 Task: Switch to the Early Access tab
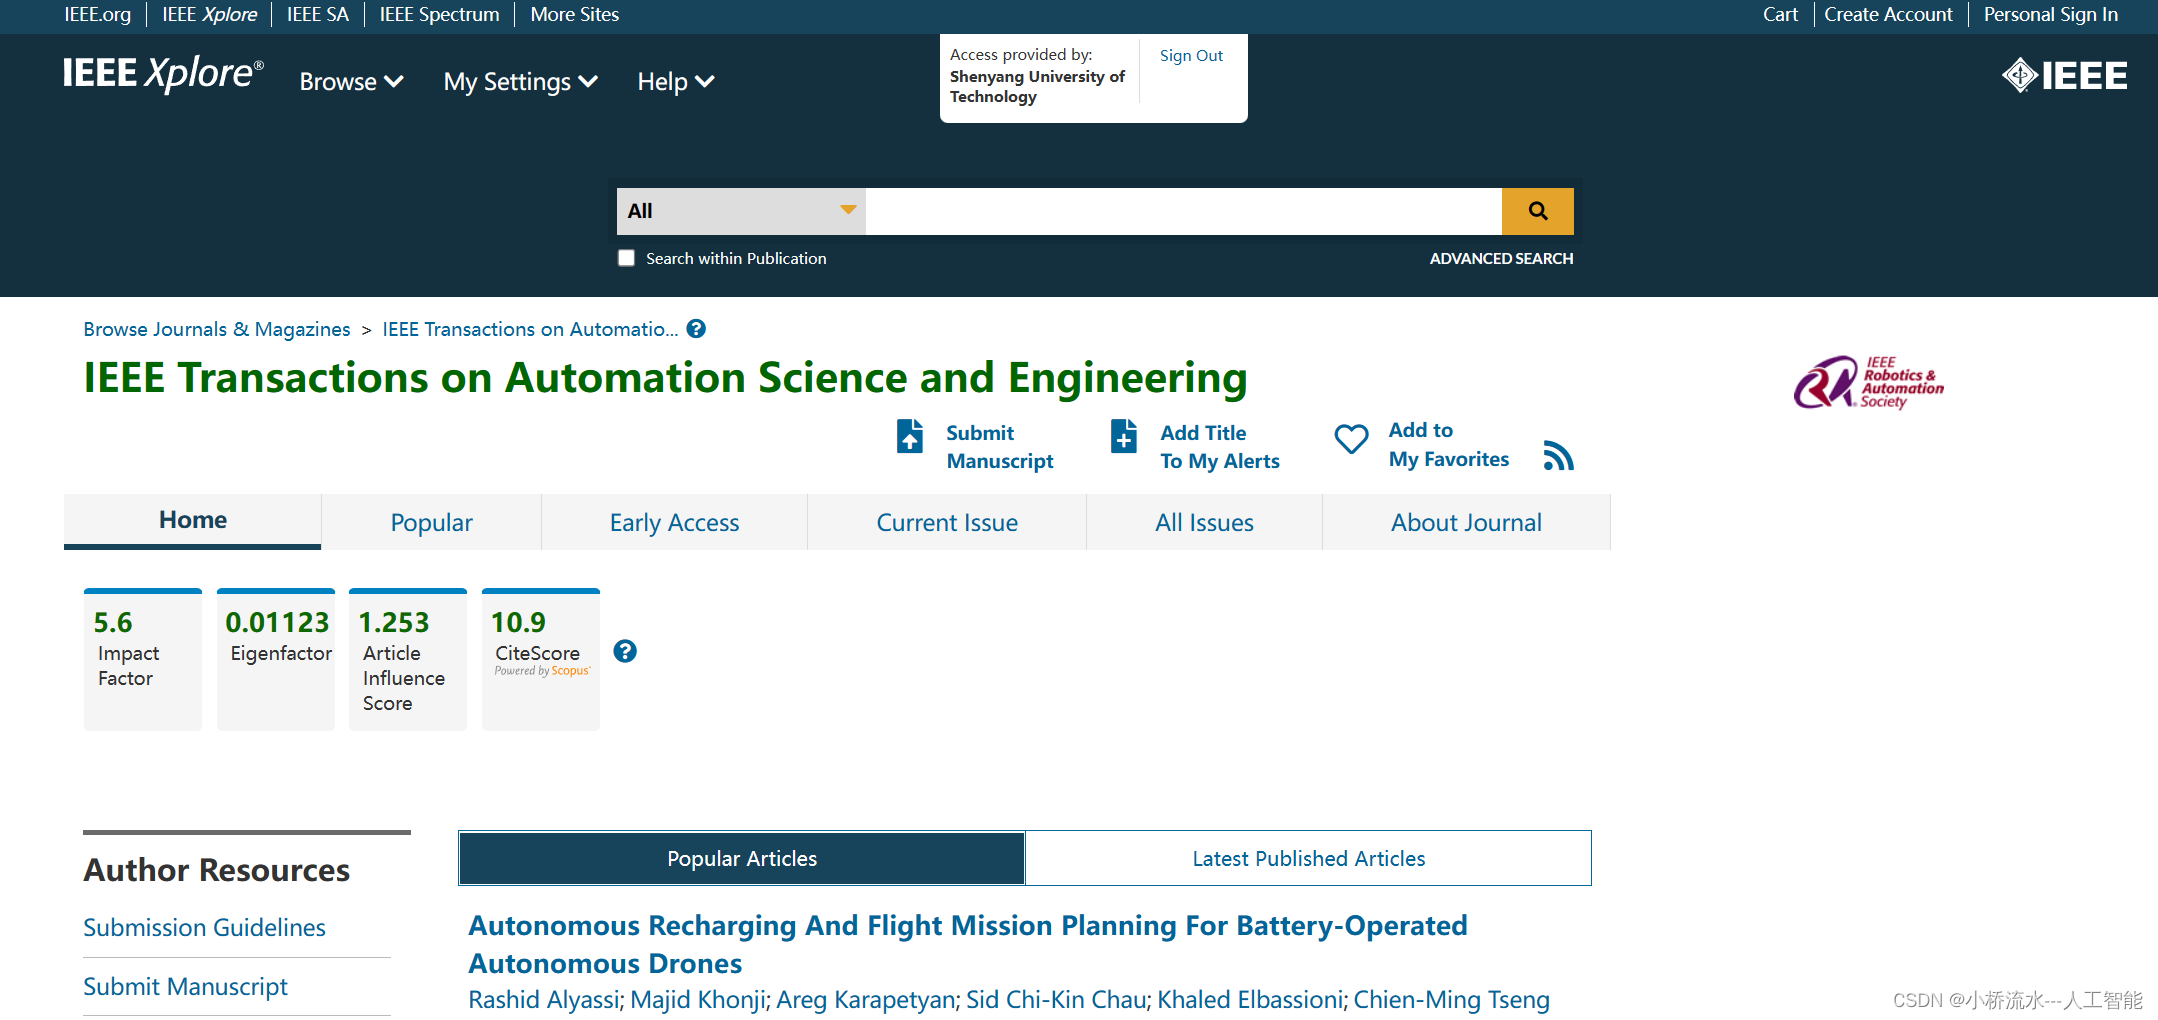click(x=674, y=522)
